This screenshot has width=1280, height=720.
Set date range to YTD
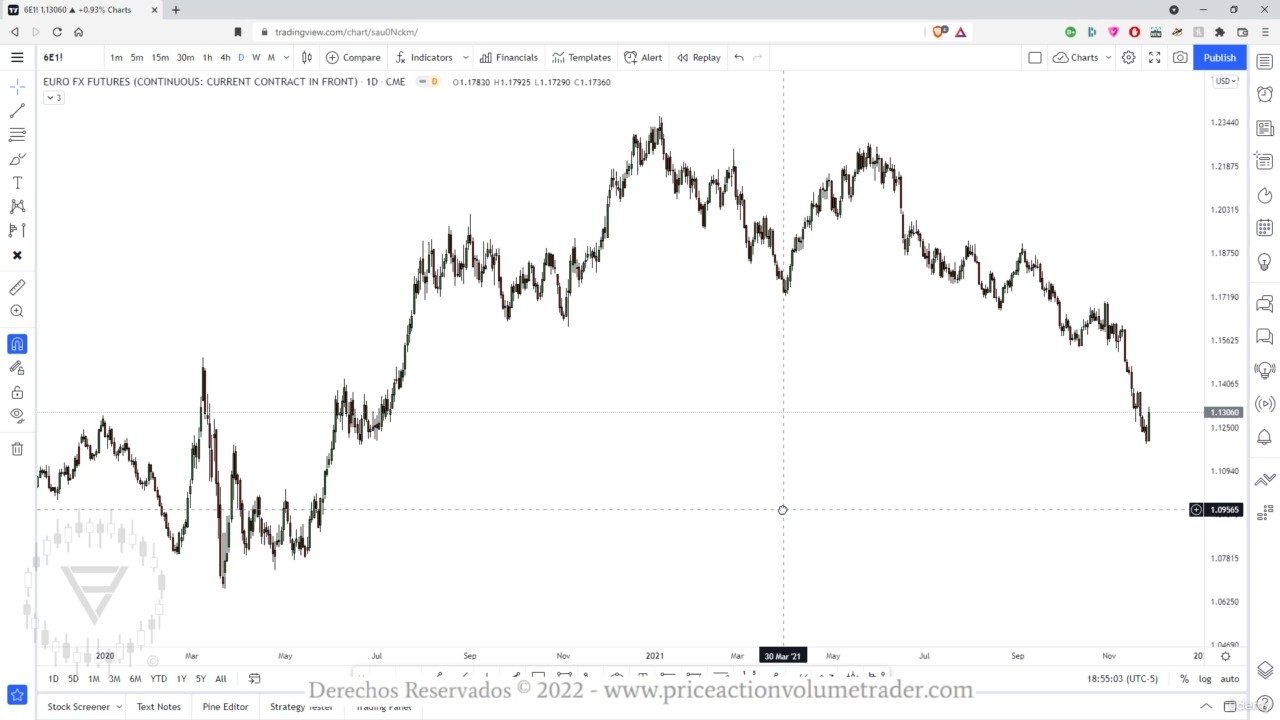click(158, 679)
